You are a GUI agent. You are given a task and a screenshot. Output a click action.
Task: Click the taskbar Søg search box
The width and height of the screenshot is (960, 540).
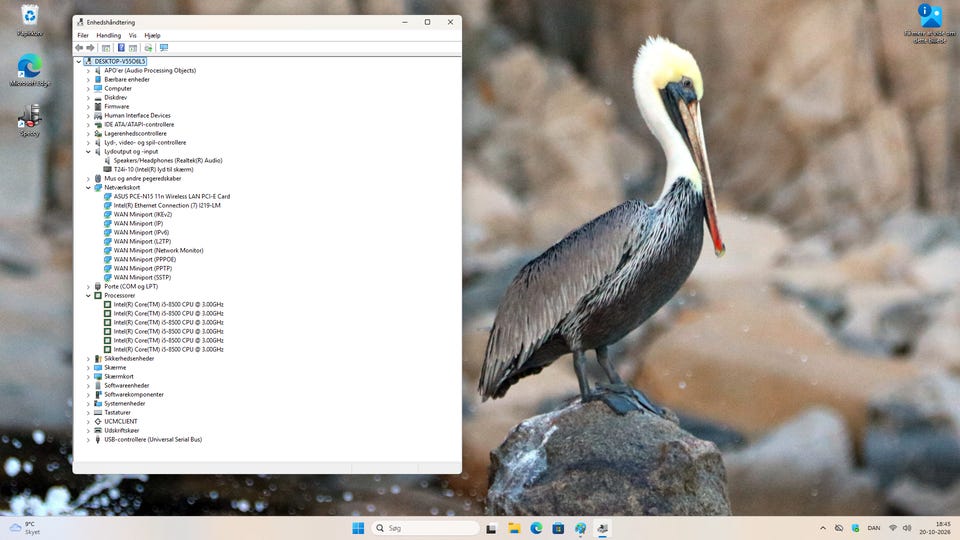point(426,528)
